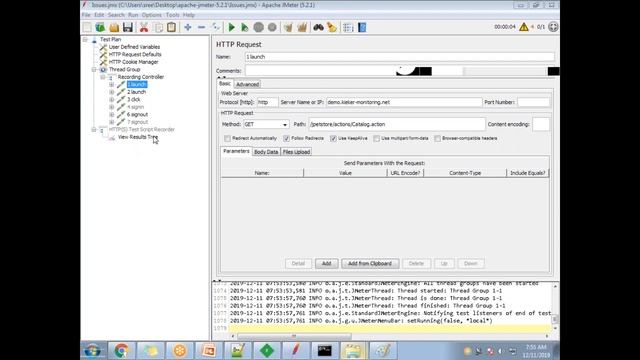This screenshot has height=360, width=640.
Task: Collapse the Thread Group node
Action: [94, 70]
